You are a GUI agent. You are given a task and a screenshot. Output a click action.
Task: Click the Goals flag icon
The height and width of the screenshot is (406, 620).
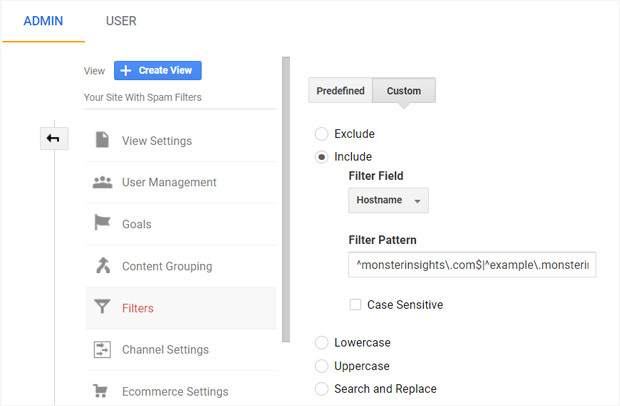[102, 224]
